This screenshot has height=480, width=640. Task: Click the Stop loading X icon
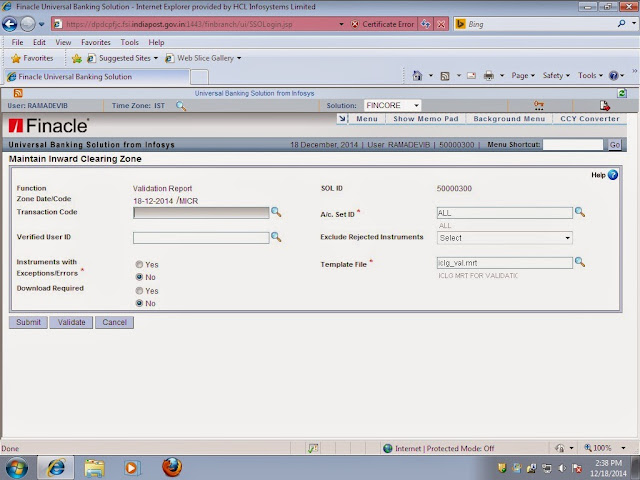(441, 24)
